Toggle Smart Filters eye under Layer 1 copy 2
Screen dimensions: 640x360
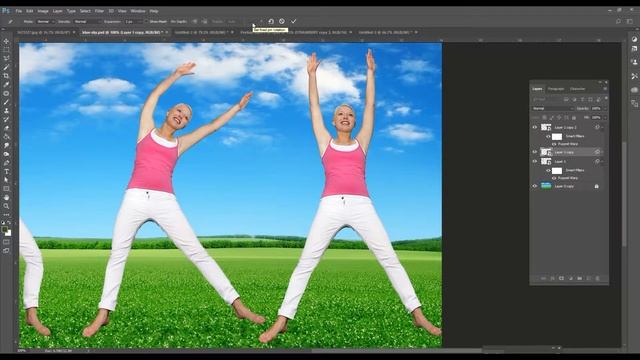[548, 136]
